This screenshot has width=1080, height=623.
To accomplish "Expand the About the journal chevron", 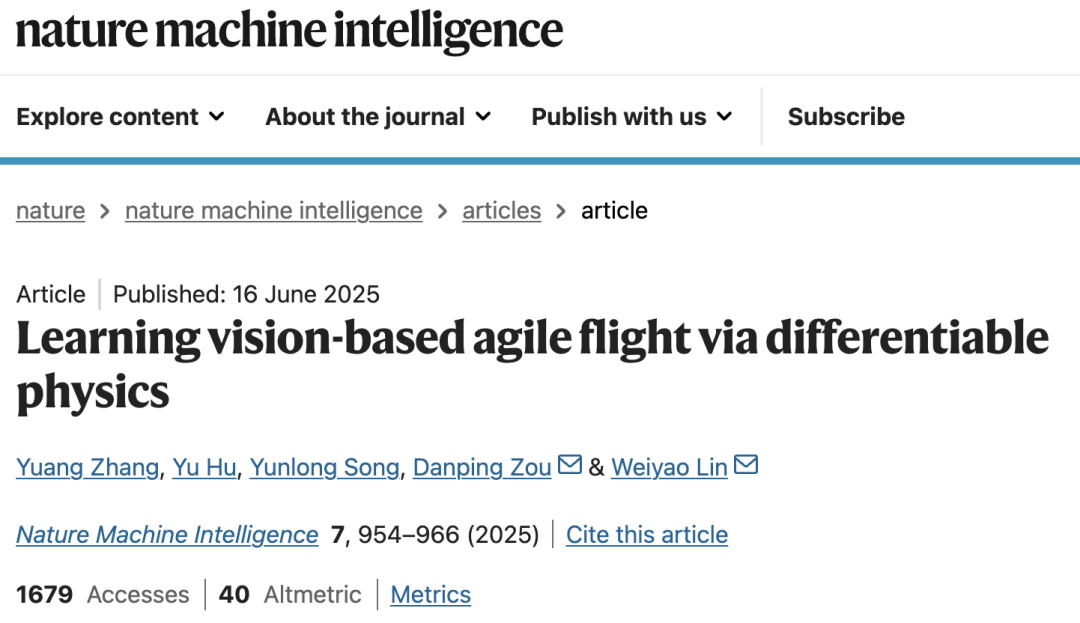I will (x=484, y=116).
